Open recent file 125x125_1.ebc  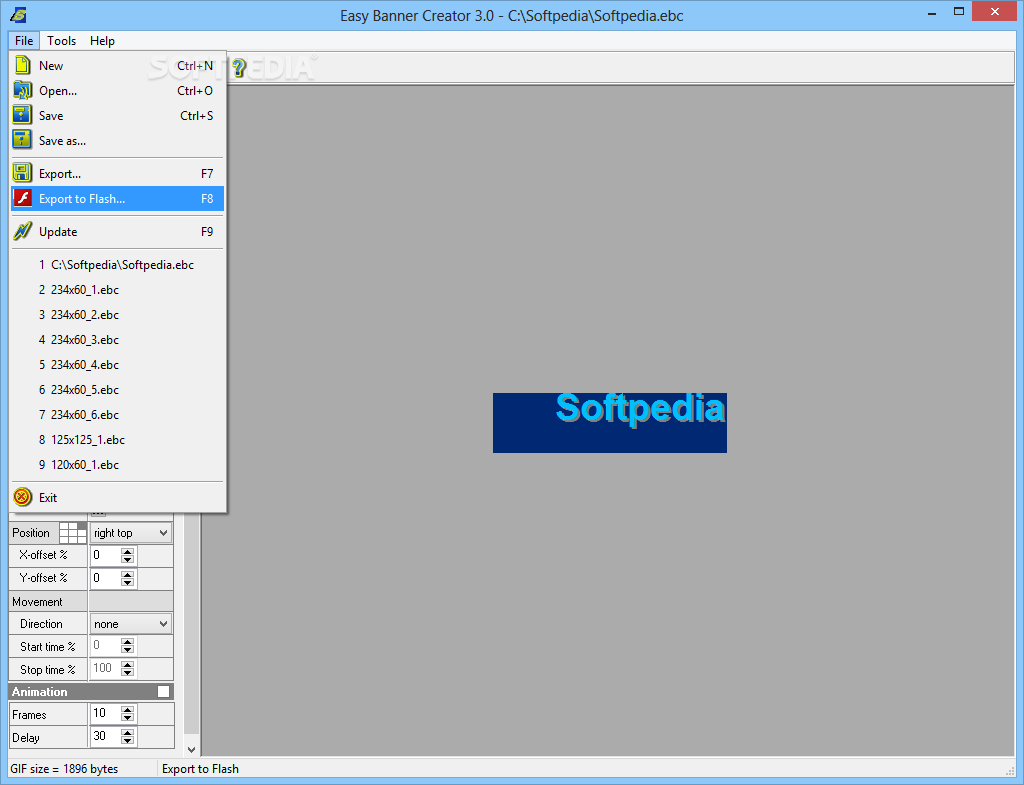[118, 440]
